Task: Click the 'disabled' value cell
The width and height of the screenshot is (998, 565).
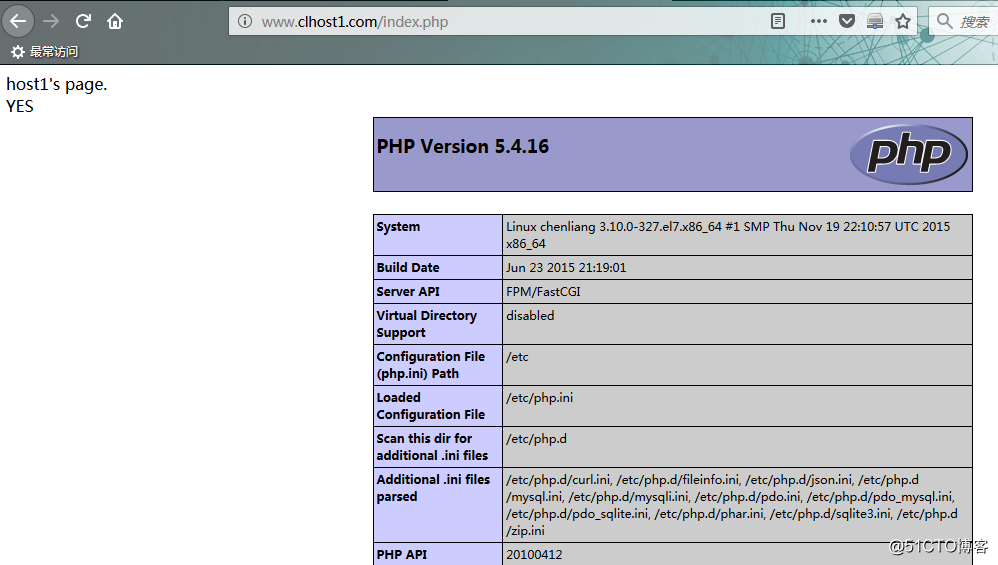Action: 737,324
